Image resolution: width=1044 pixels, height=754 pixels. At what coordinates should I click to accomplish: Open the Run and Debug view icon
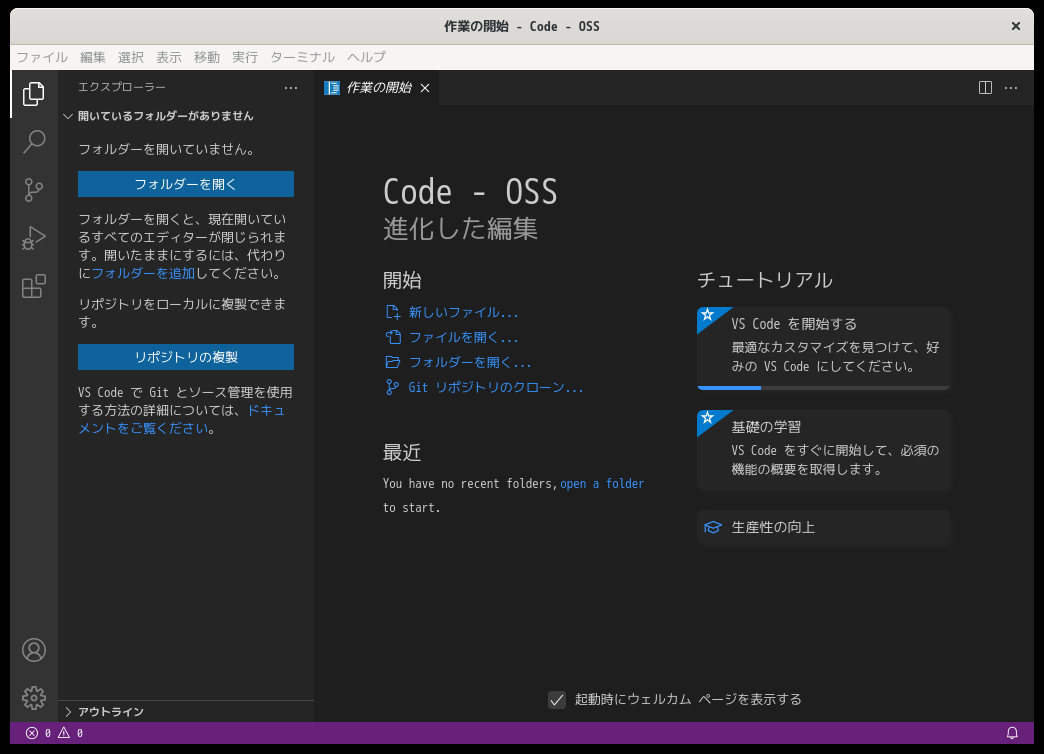point(34,238)
